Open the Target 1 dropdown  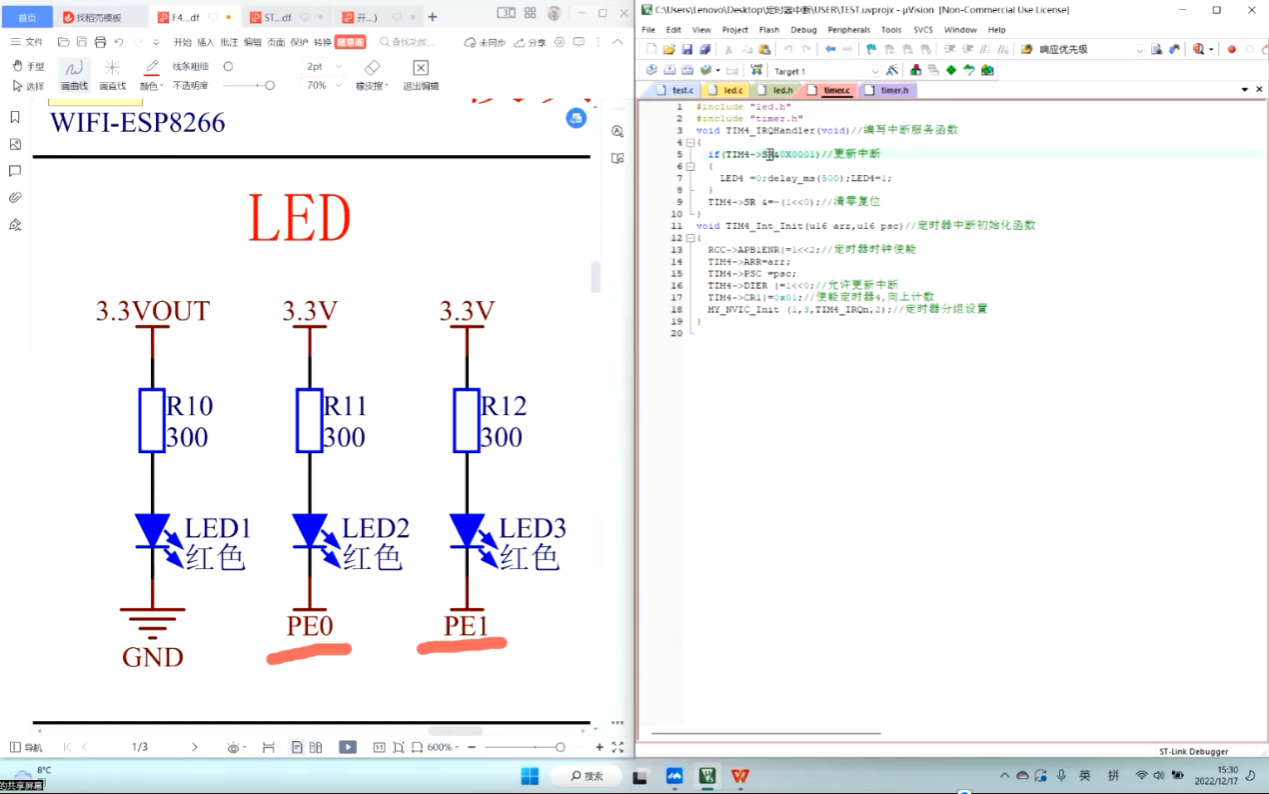pos(875,71)
